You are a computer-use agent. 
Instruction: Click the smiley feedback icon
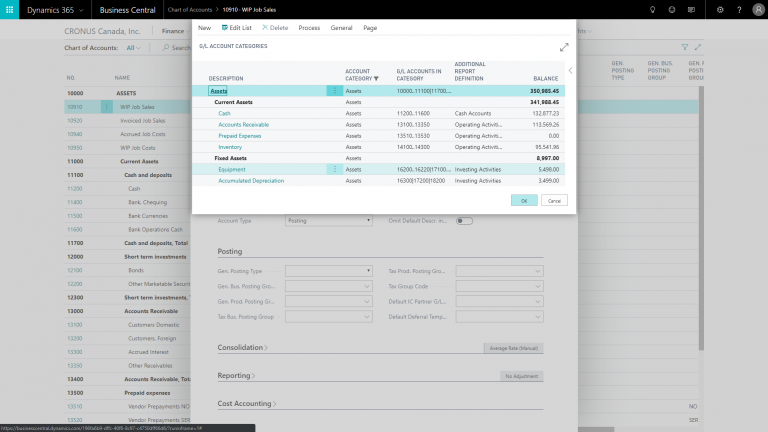[x=672, y=10]
